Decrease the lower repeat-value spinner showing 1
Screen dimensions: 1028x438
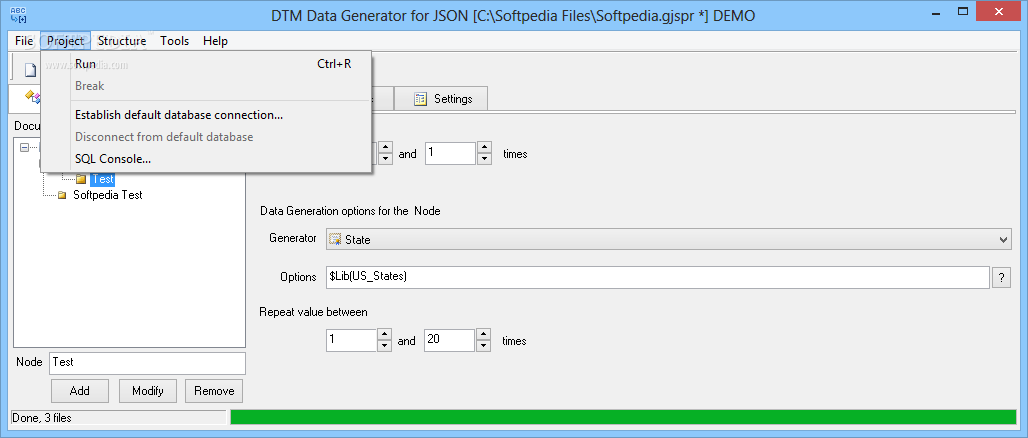[385, 346]
